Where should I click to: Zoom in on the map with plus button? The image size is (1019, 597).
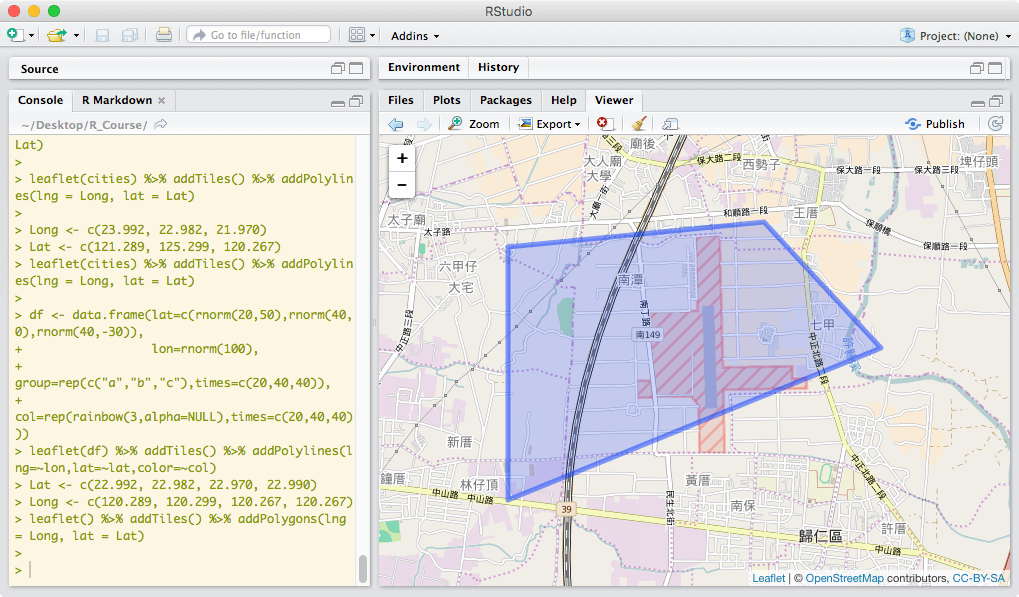tap(402, 158)
